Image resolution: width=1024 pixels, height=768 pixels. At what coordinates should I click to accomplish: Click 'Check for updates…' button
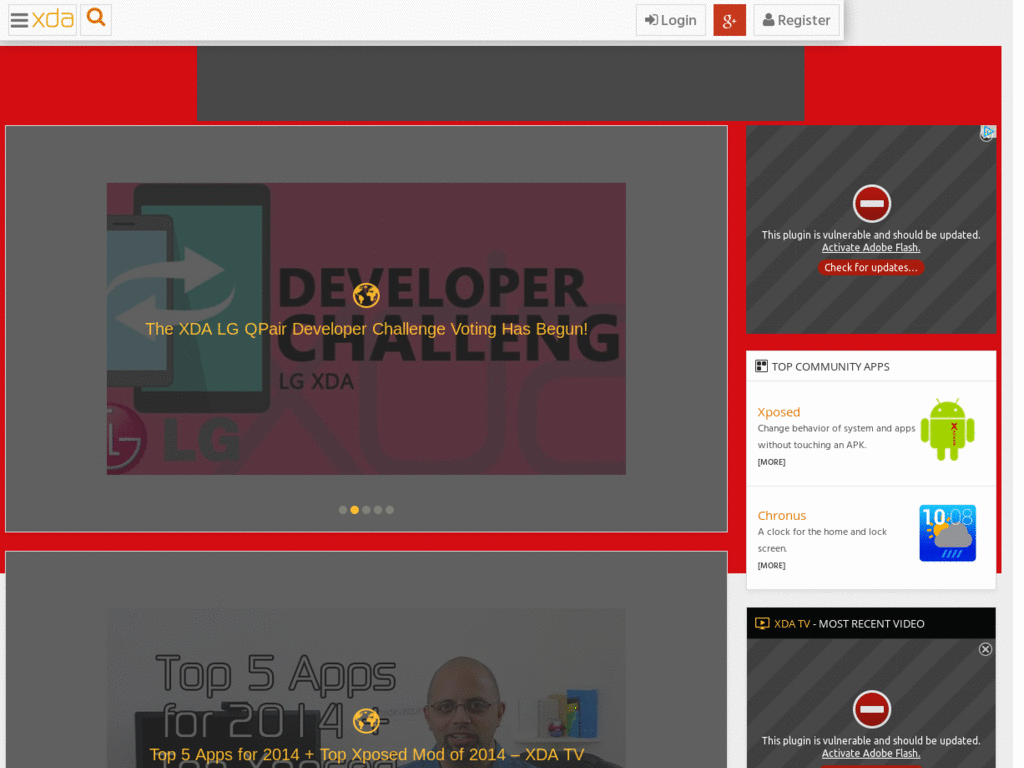click(x=871, y=267)
